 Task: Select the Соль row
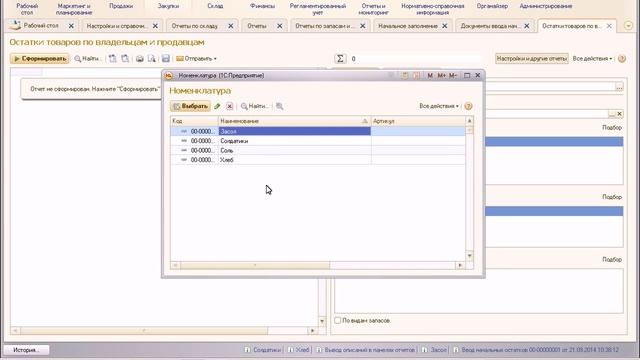[318, 150]
